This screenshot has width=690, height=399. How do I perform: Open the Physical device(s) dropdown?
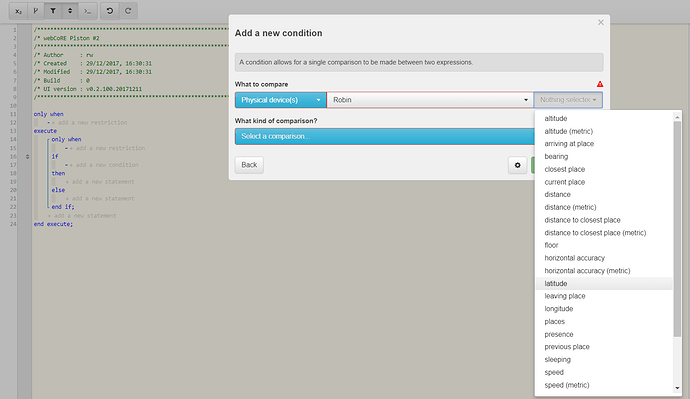pos(281,100)
